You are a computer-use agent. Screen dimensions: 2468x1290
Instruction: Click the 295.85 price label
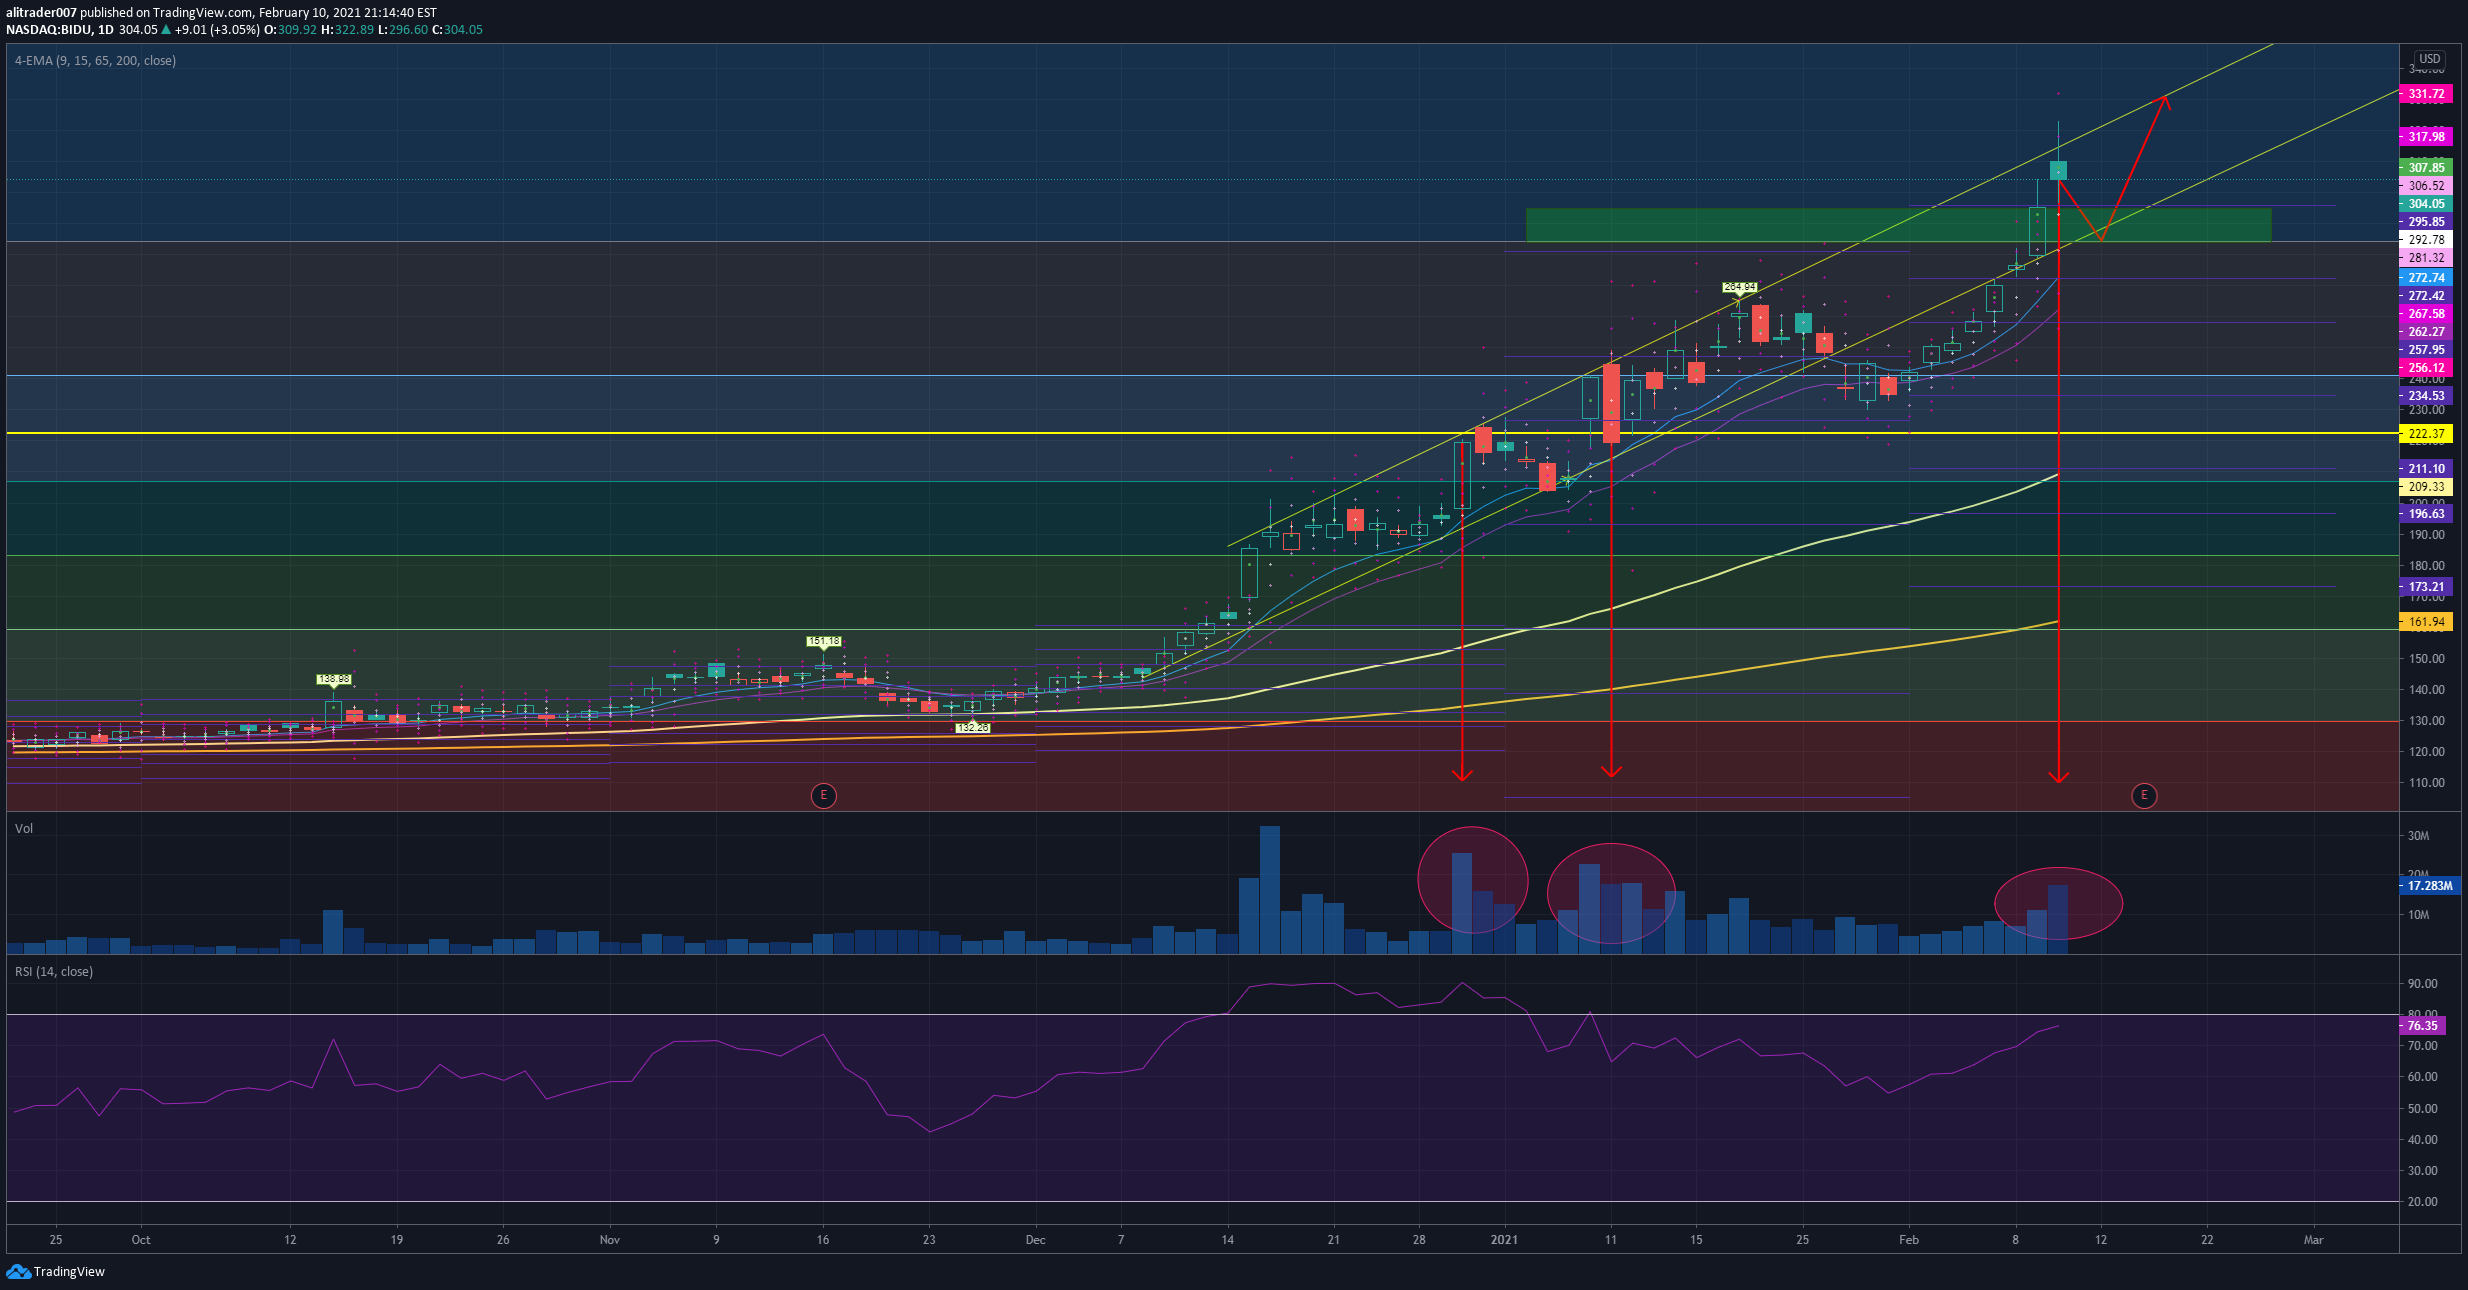coord(2426,222)
